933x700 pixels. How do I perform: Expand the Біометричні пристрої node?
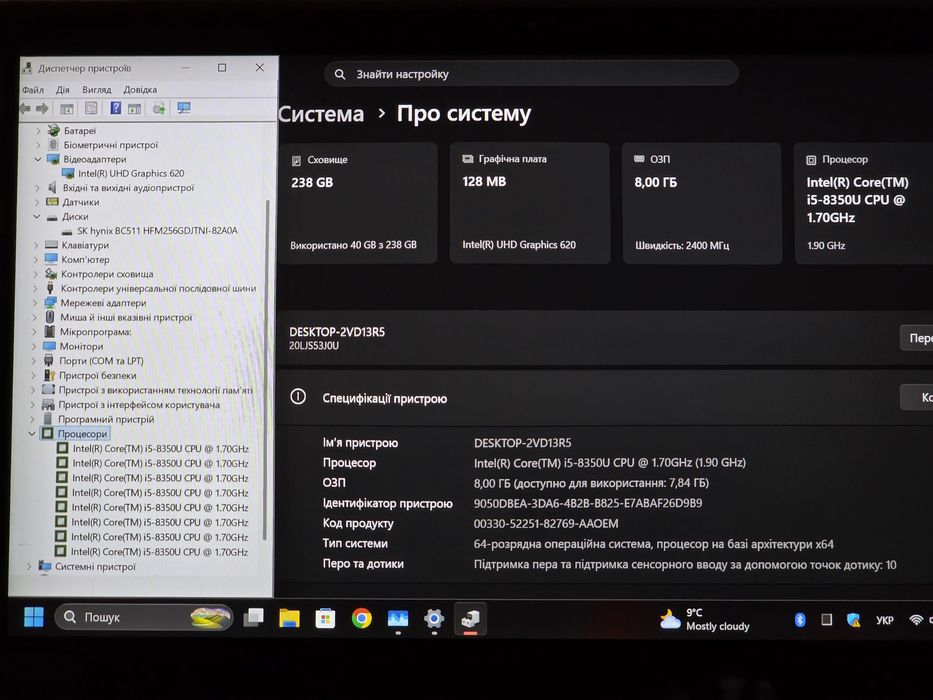point(39,145)
